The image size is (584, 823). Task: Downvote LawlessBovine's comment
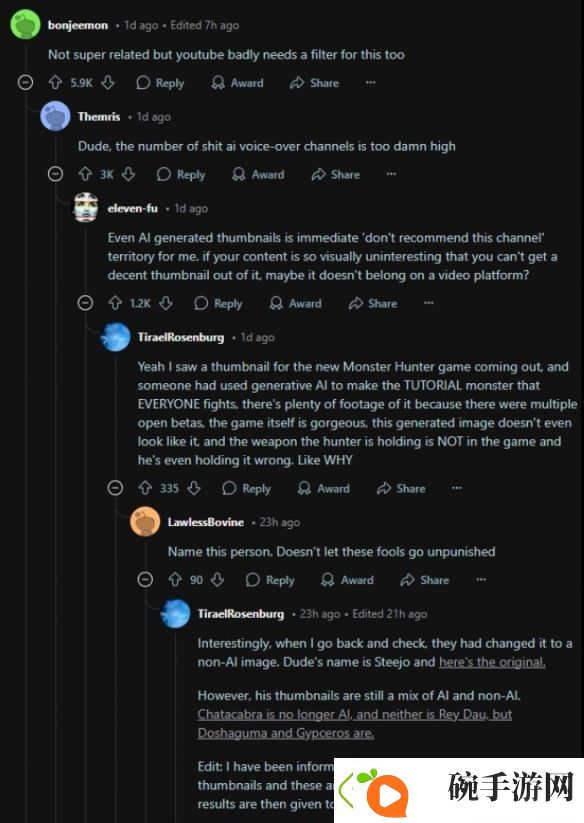[x=217, y=580]
